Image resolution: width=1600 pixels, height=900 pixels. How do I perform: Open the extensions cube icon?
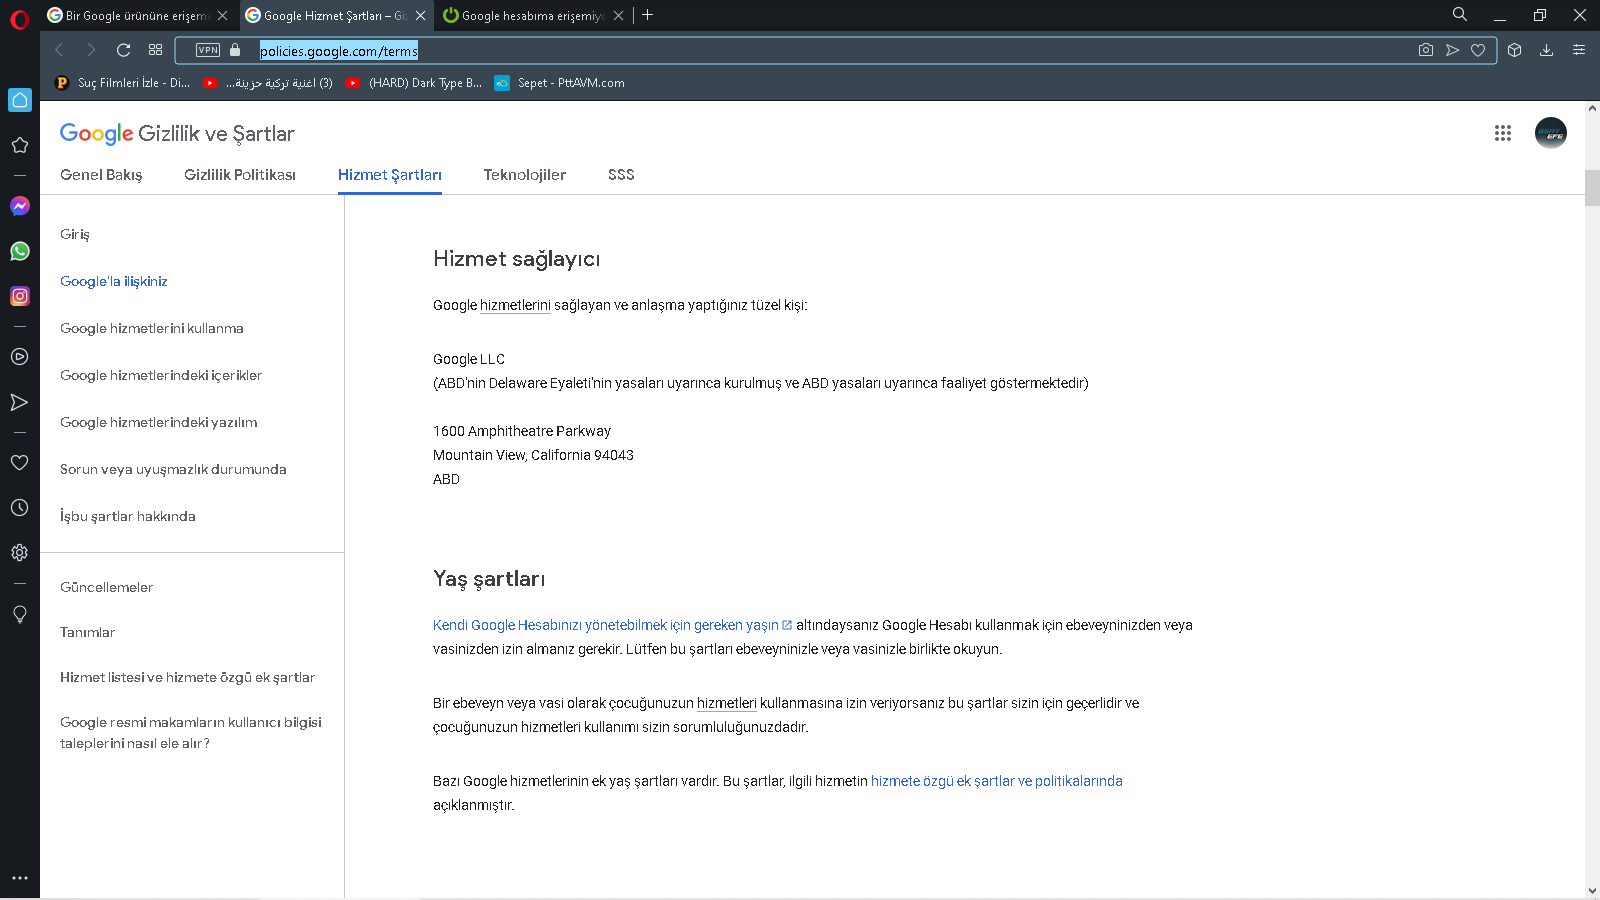(1514, 50)
